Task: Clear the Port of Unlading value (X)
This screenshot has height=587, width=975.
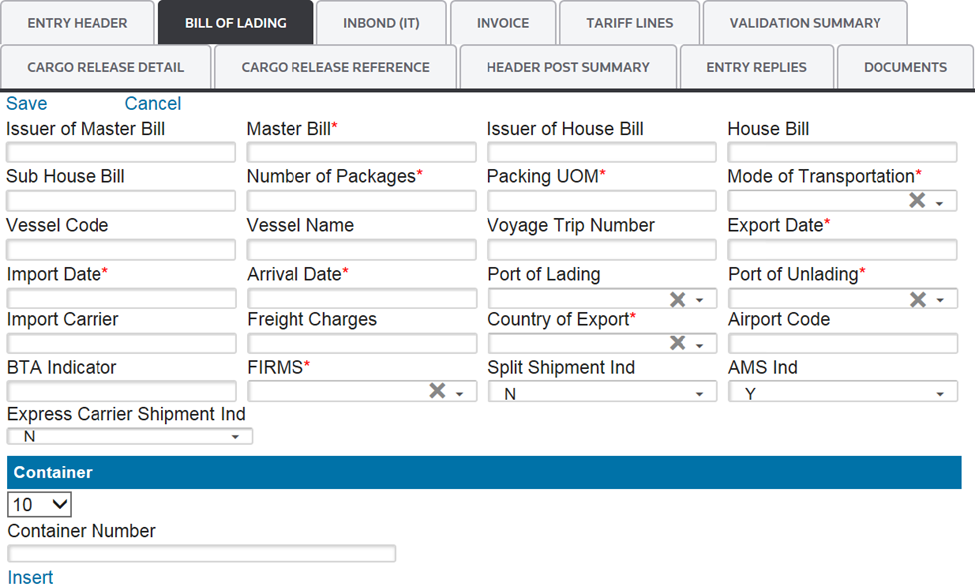Action: (x=917, y=299)
